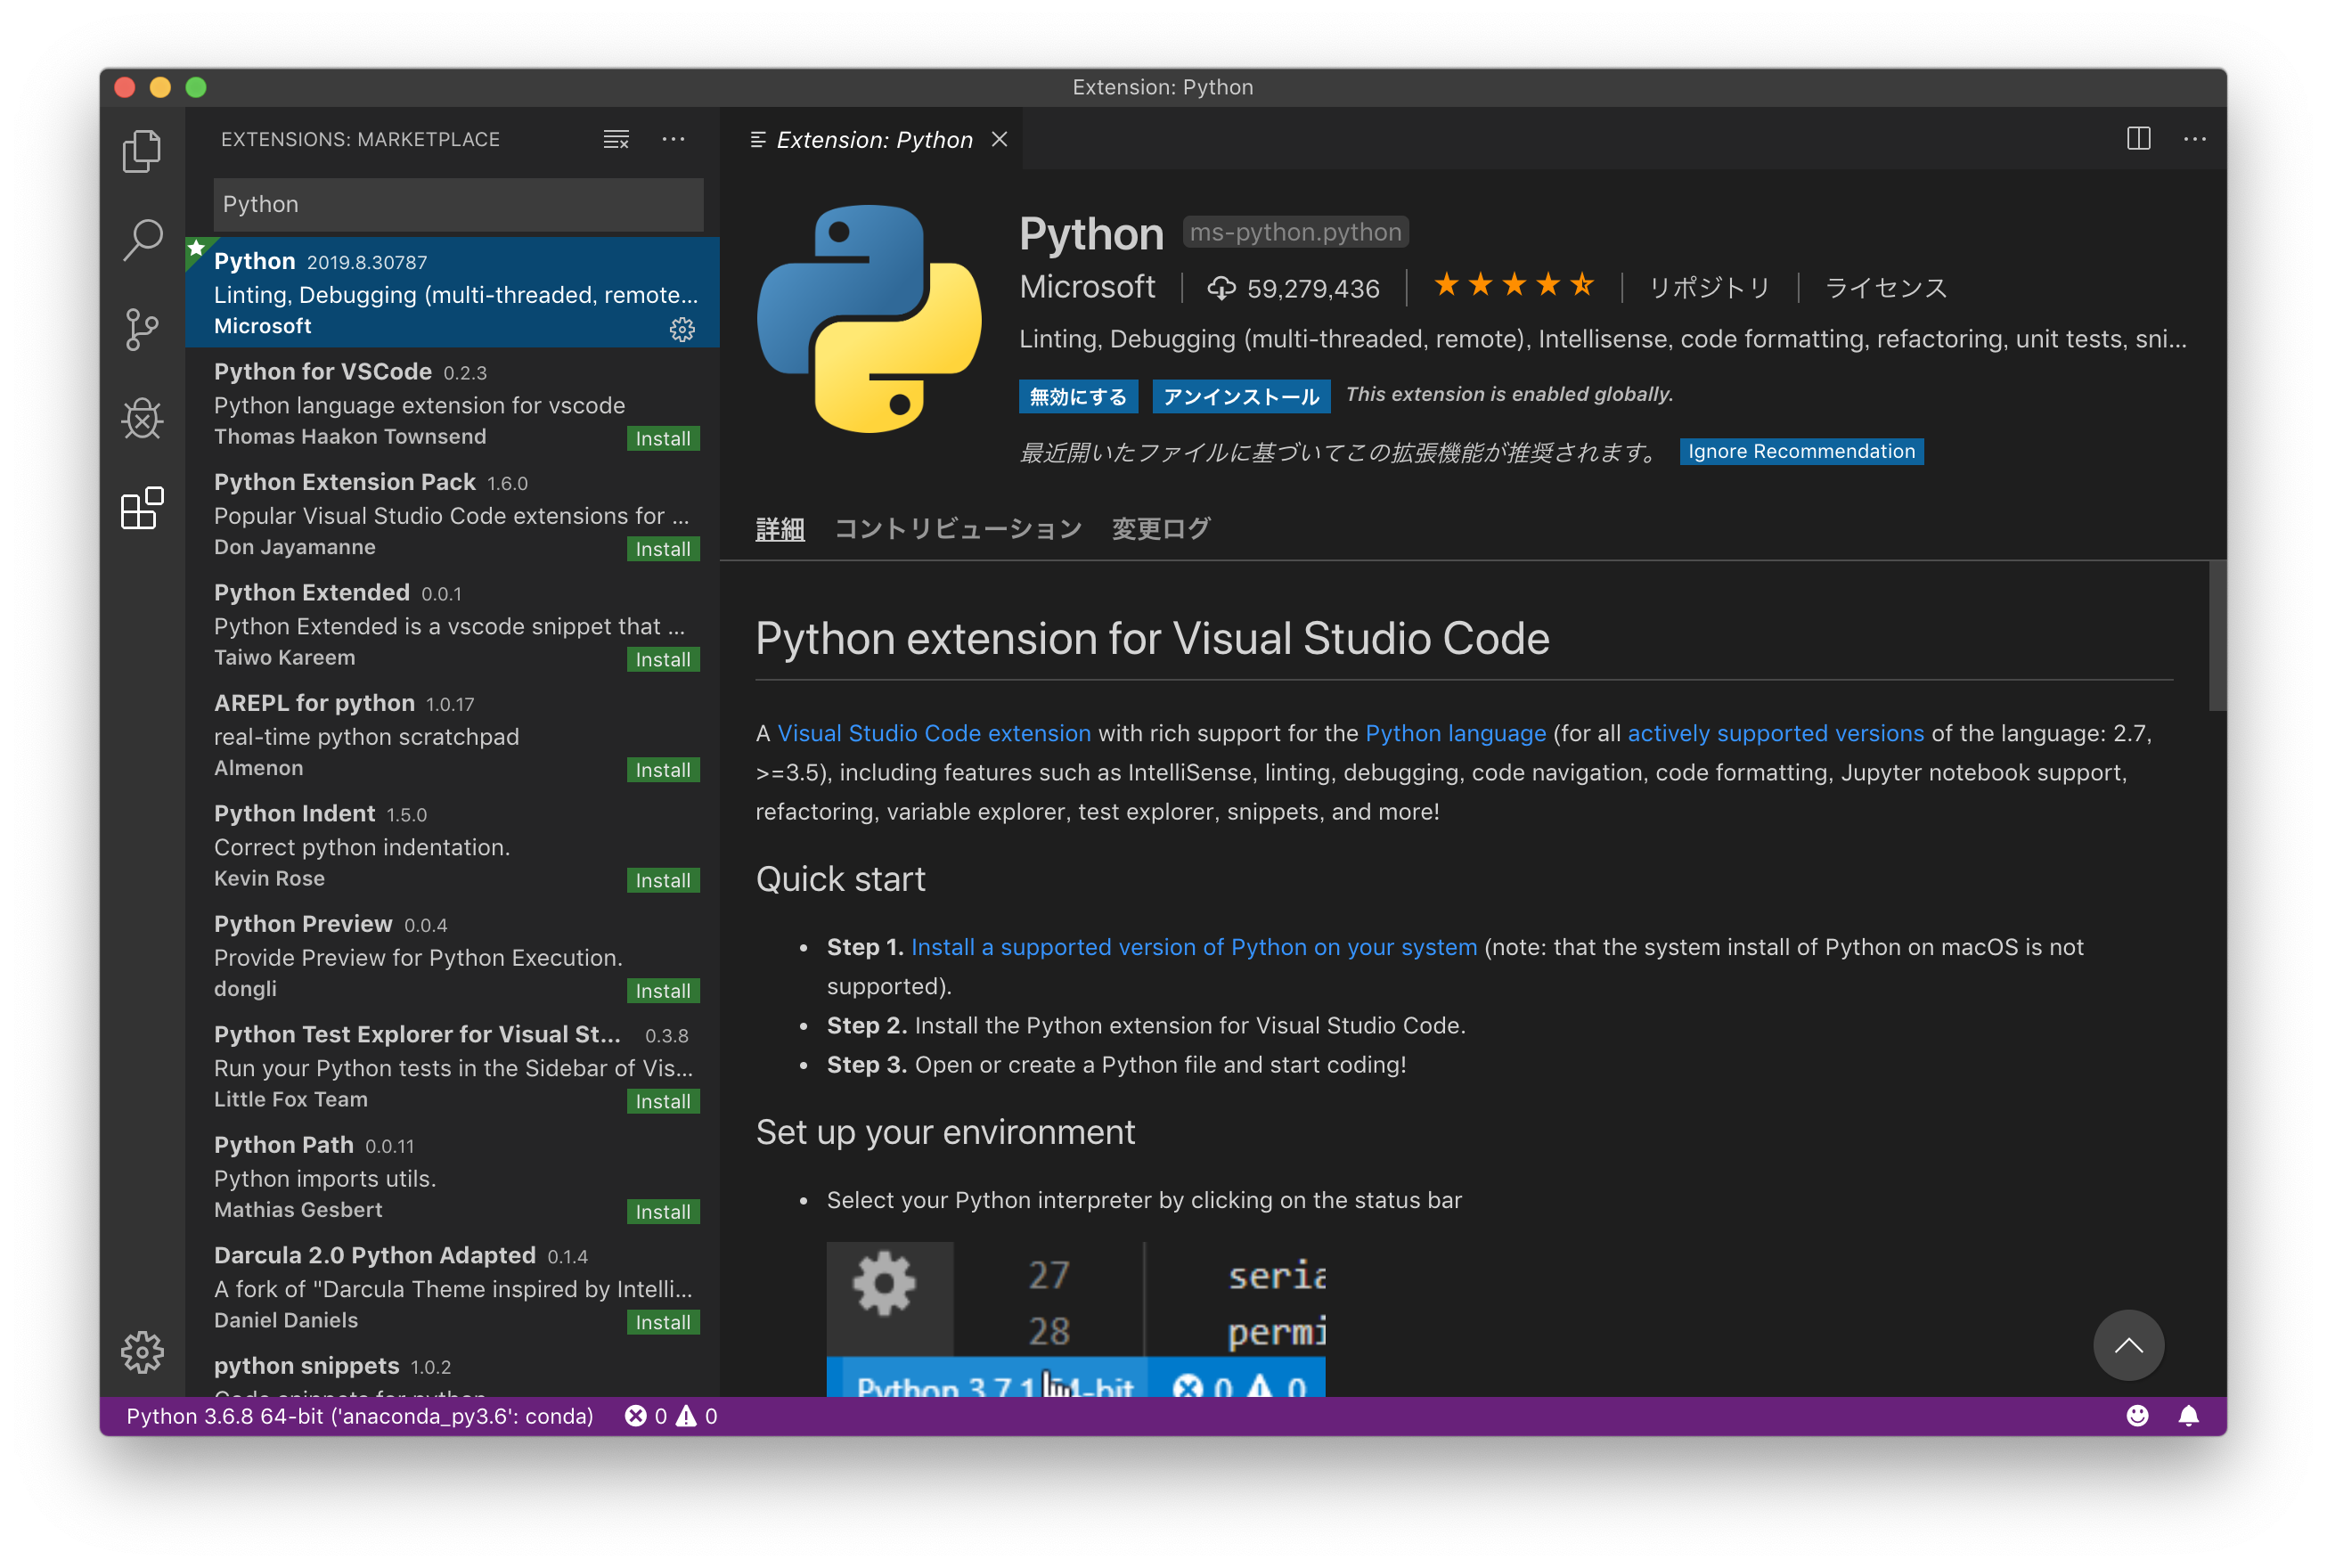The width and height of the screenshot is (2327, 1568).
Task: Click the アンインストール button
Action: click(1241, 396)
